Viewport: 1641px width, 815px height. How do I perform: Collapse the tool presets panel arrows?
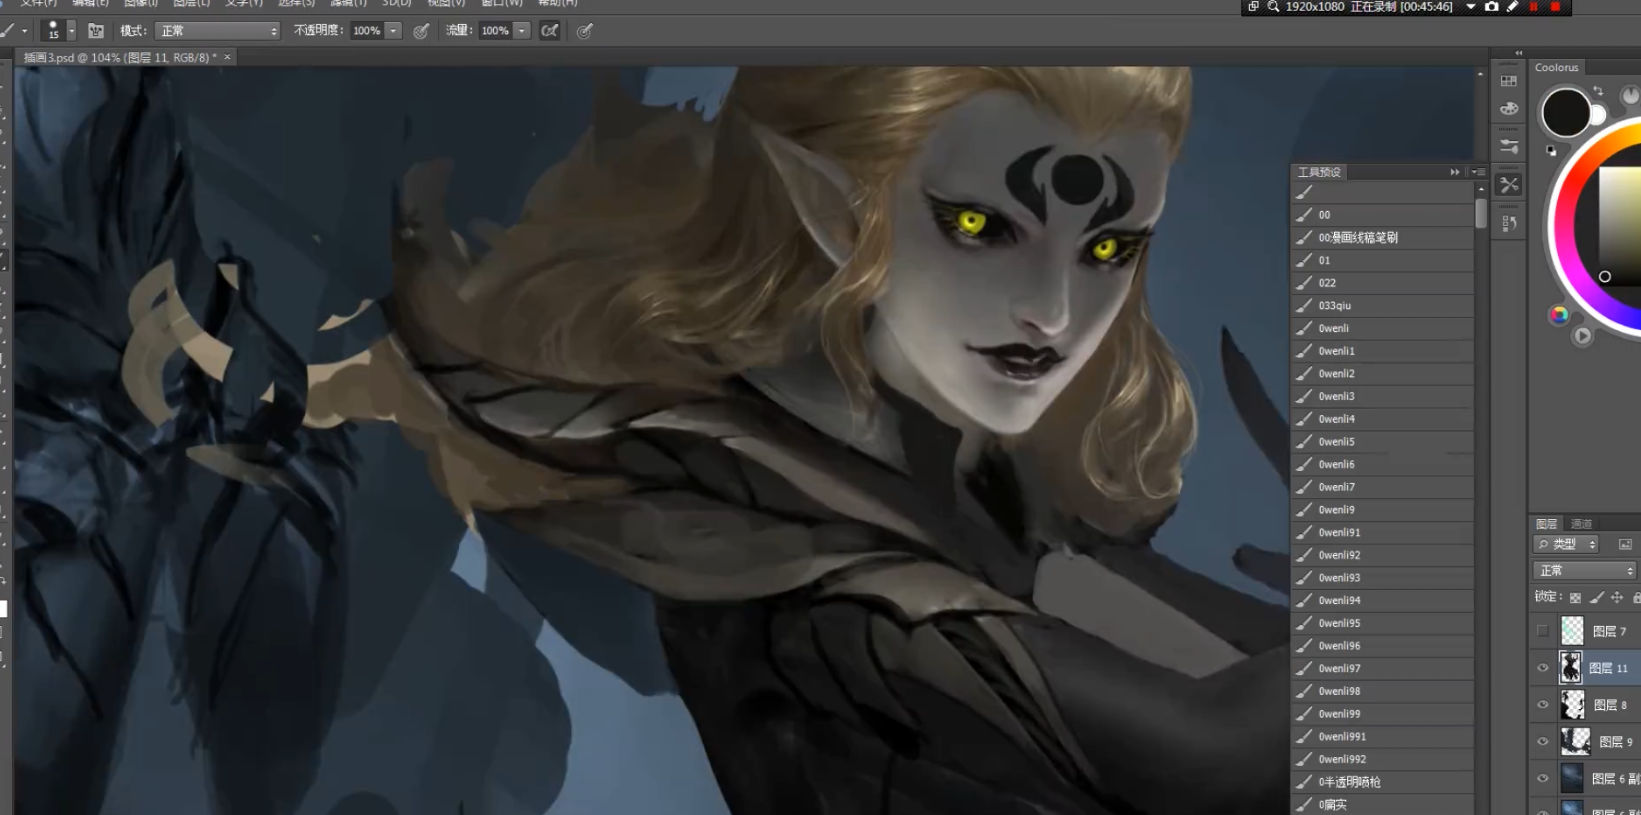pyautogui.click(x=1455, y=172)
